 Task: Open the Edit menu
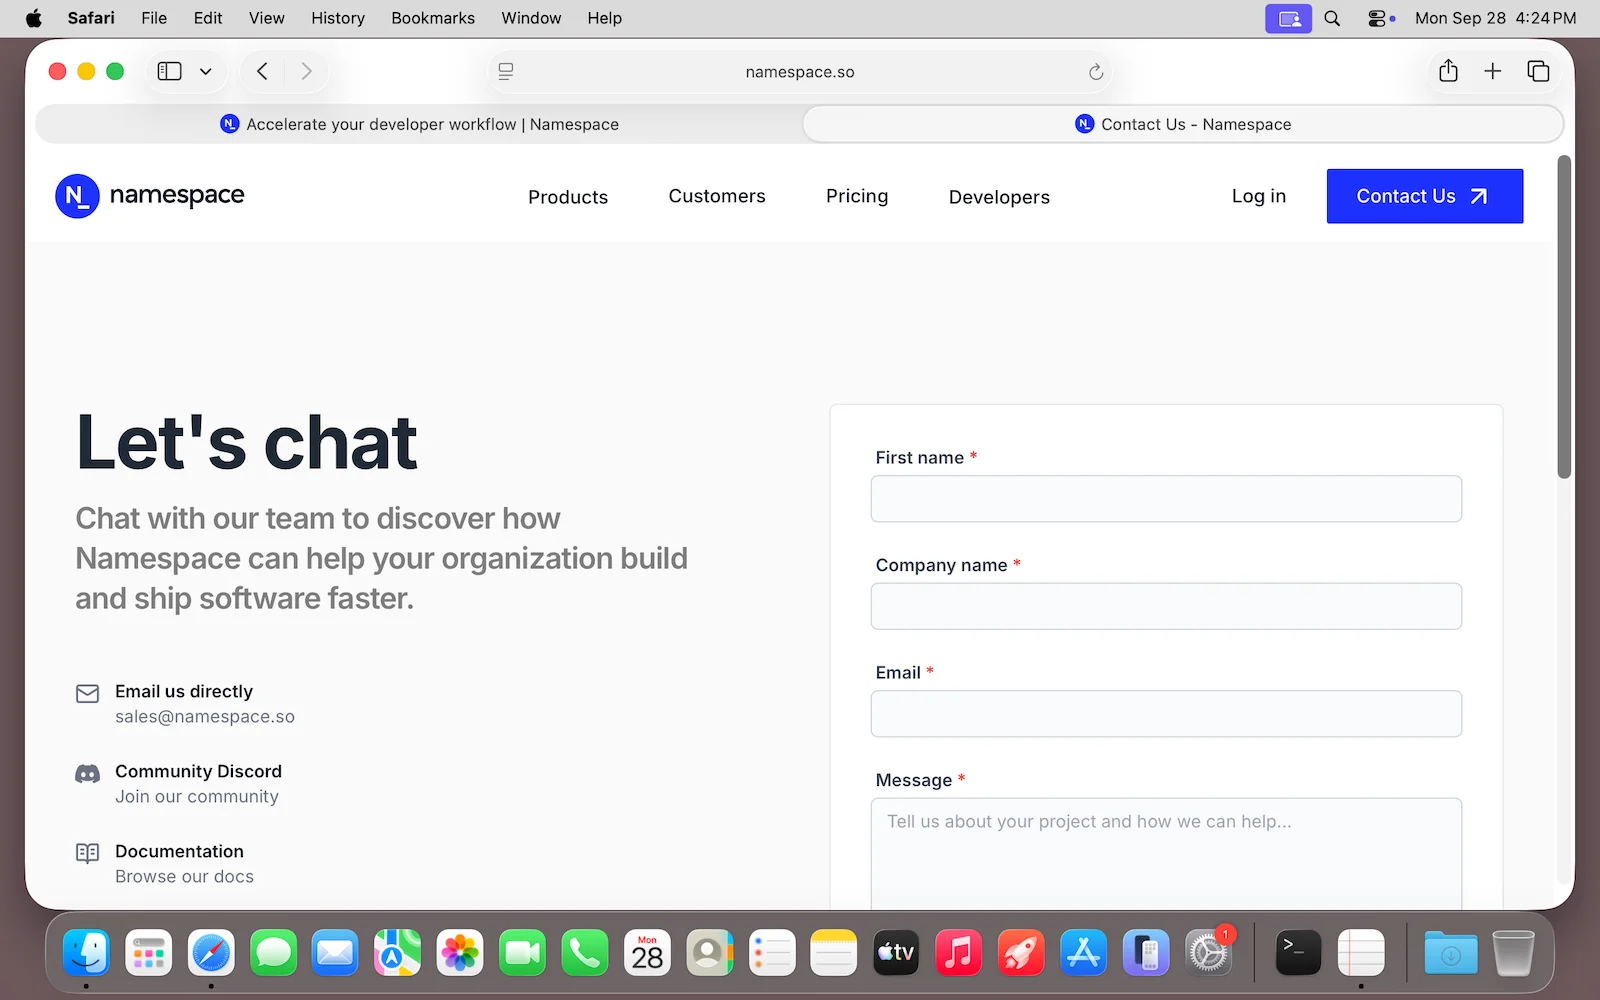tap(208, 18)
